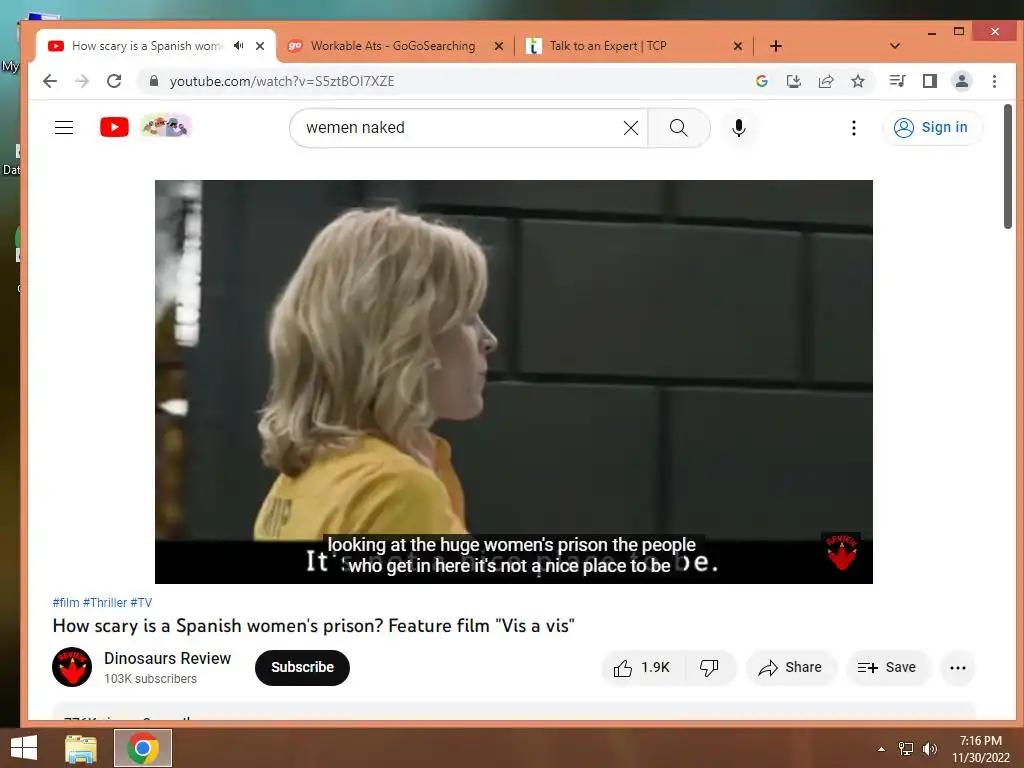Click the Sign in button
Image resolution: width=1024 pixels, height=768 pixels.
(931, 127)
